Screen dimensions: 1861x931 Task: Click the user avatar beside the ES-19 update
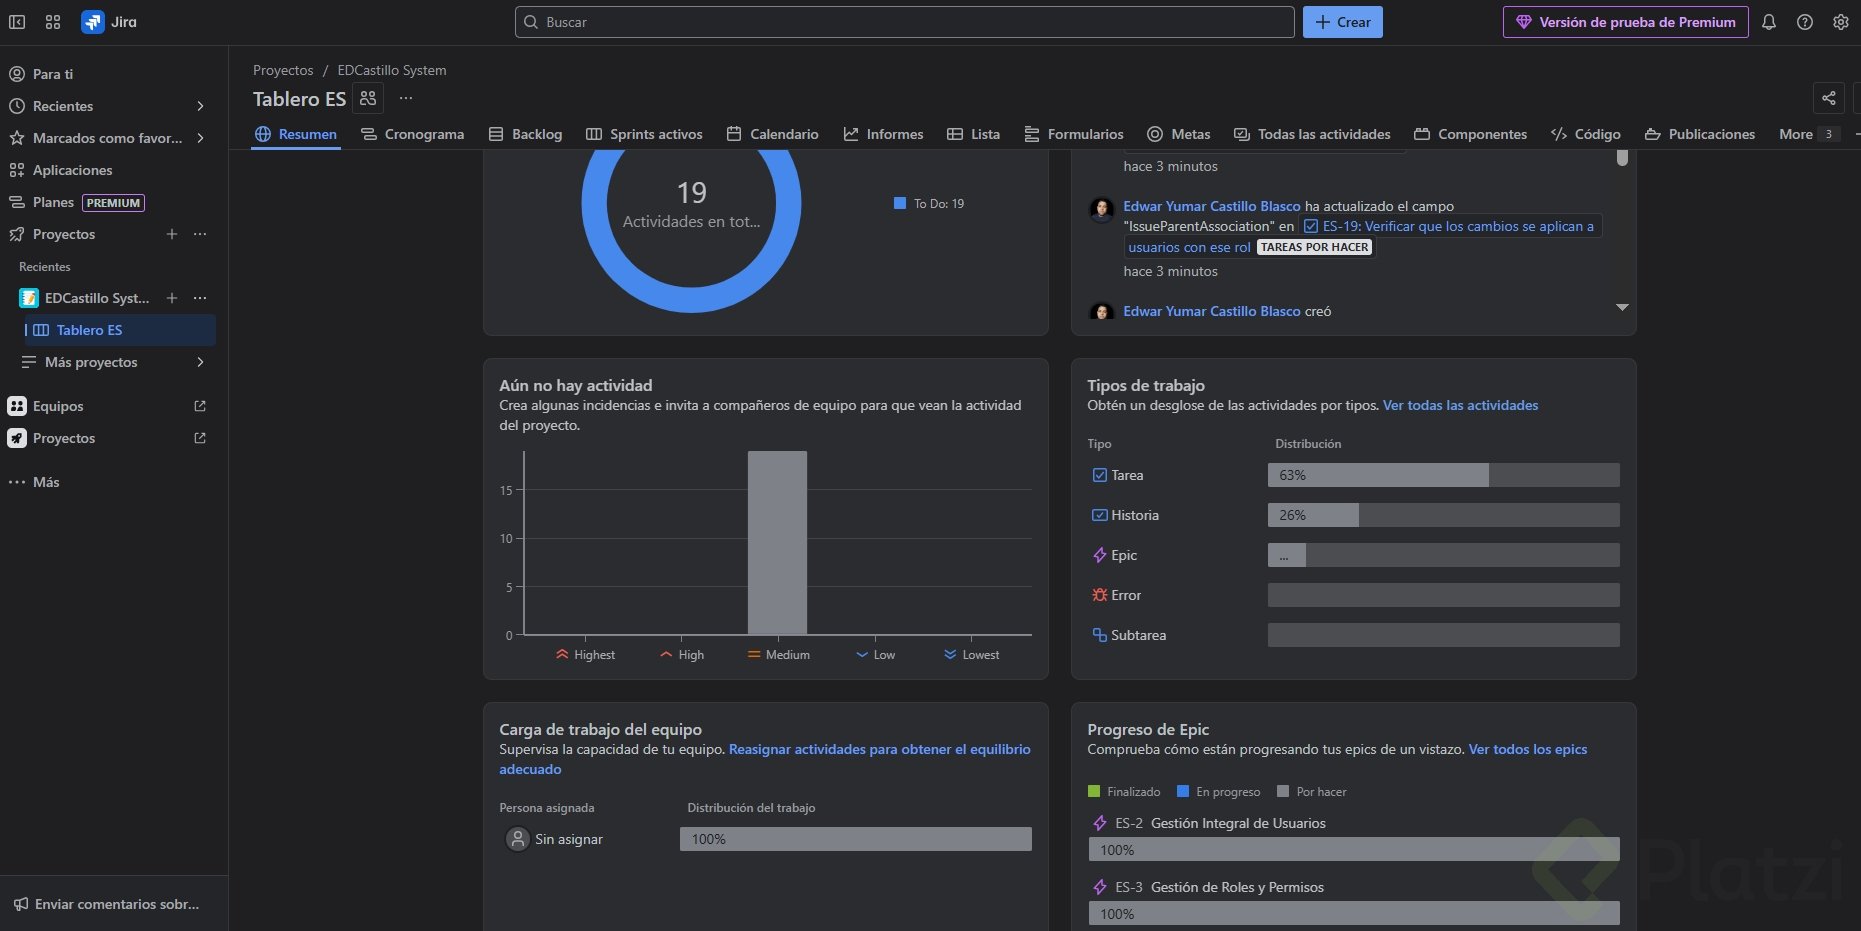click(1101, 208)
